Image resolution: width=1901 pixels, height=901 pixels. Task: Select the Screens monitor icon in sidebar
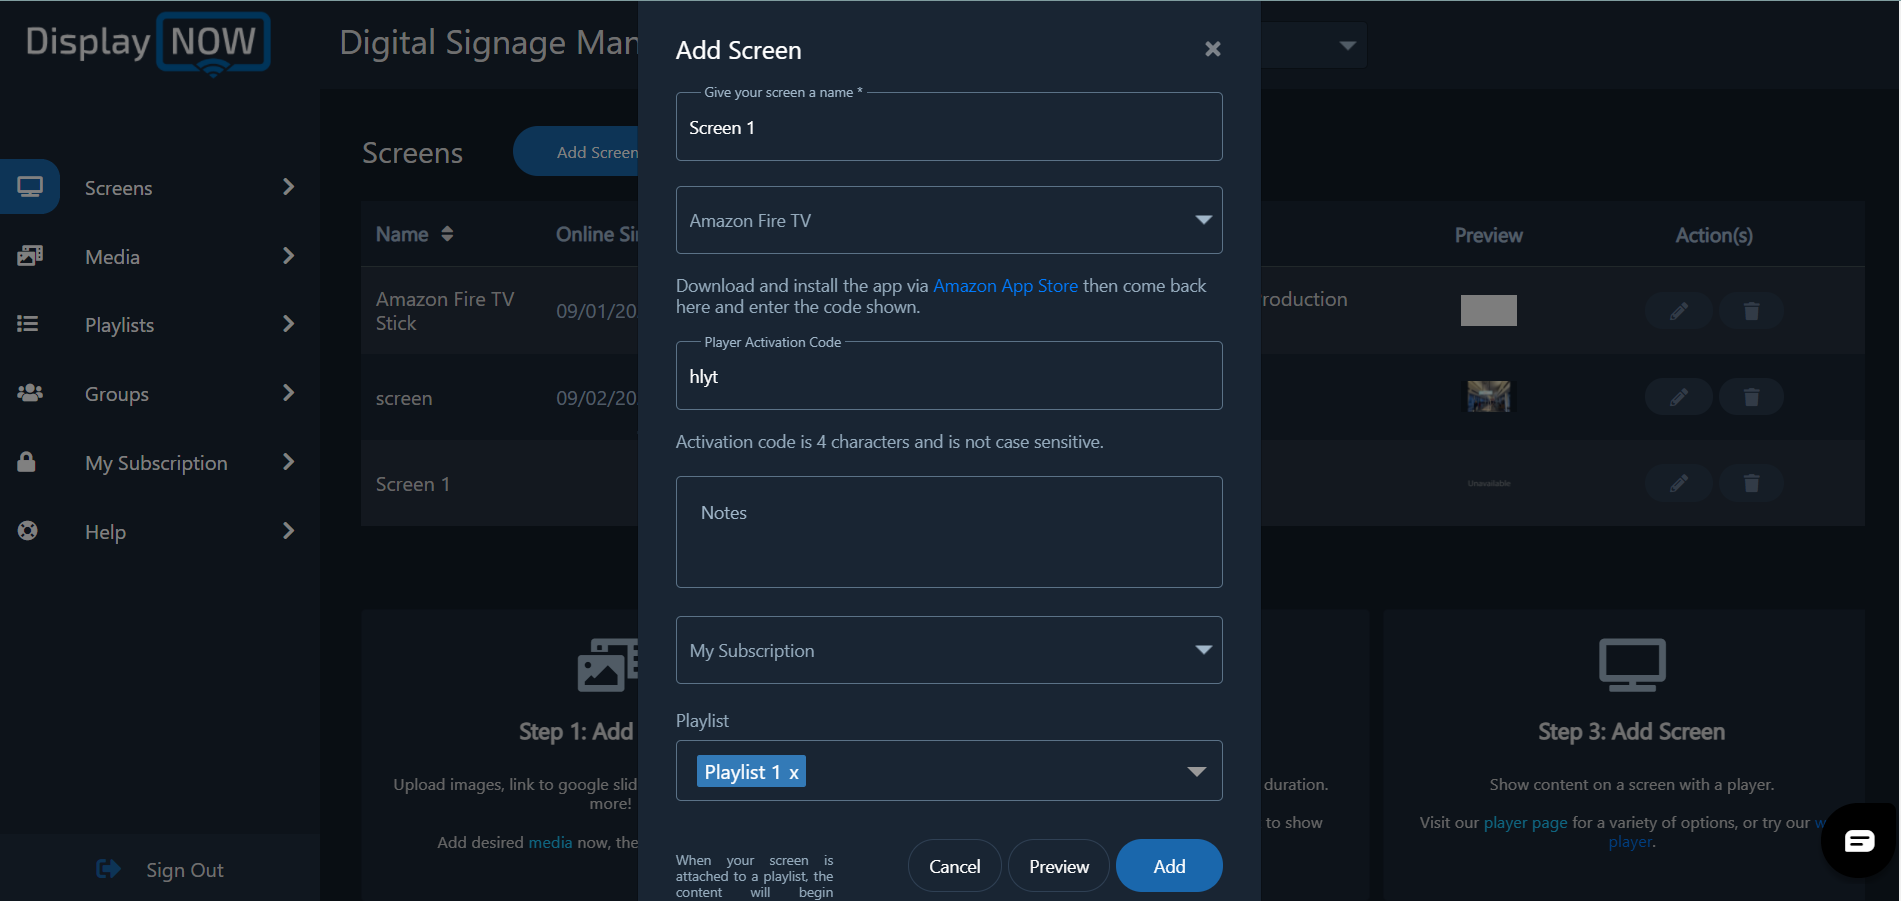click(x=30, y=186)
